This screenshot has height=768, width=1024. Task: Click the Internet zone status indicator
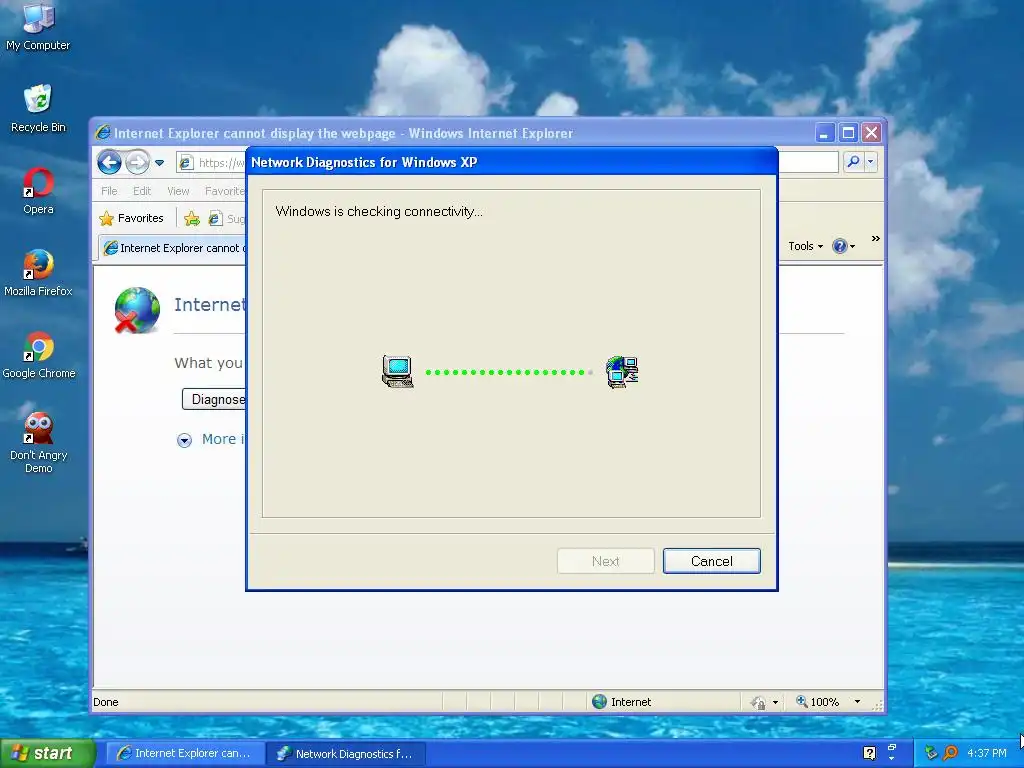pyautogui.click(x=622, y=702)
